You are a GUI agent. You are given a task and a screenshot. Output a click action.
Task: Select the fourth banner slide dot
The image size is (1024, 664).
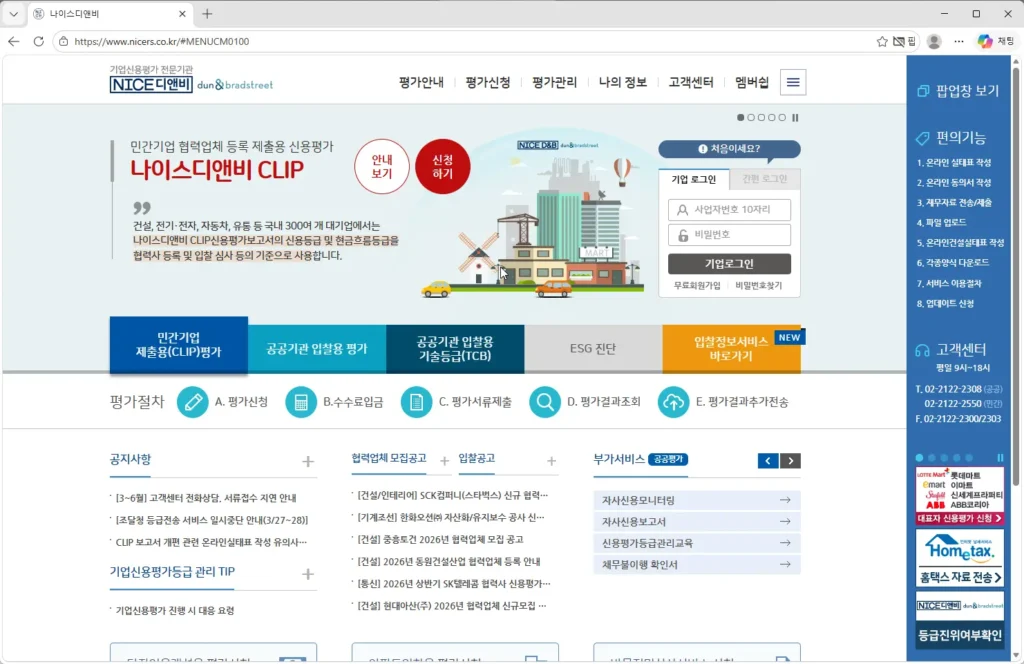(772, 118)
